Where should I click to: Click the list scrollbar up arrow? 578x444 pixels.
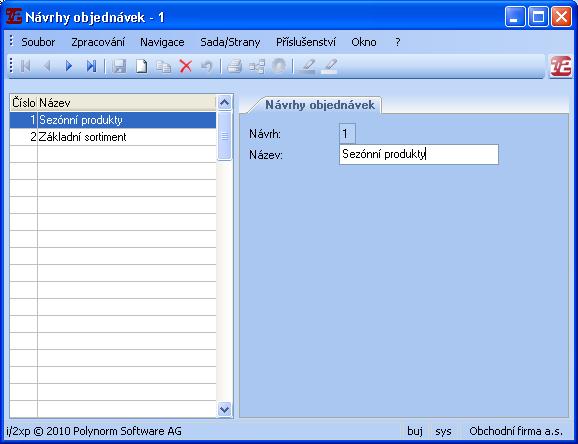224,102
